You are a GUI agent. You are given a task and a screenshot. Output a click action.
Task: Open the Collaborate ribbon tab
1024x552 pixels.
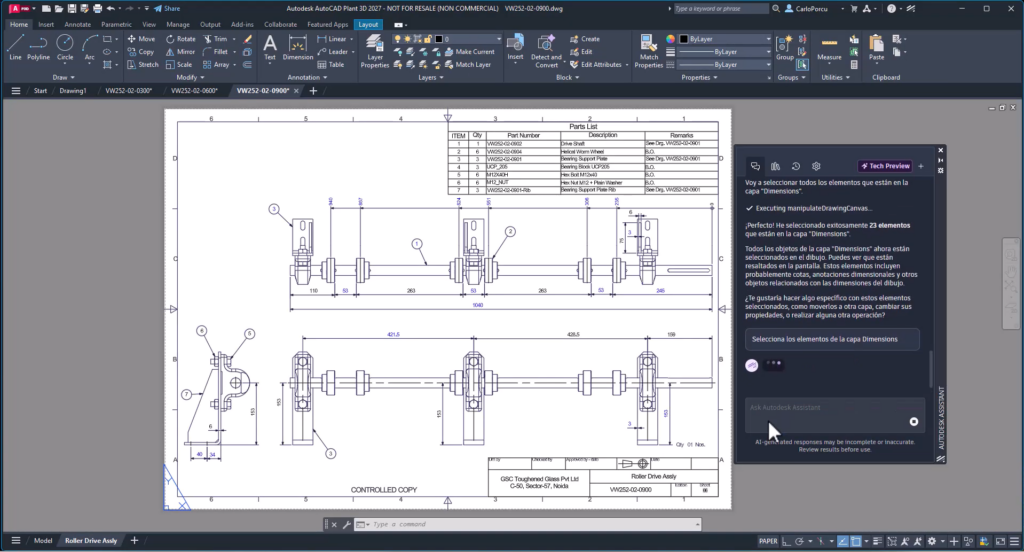(280, 24)
